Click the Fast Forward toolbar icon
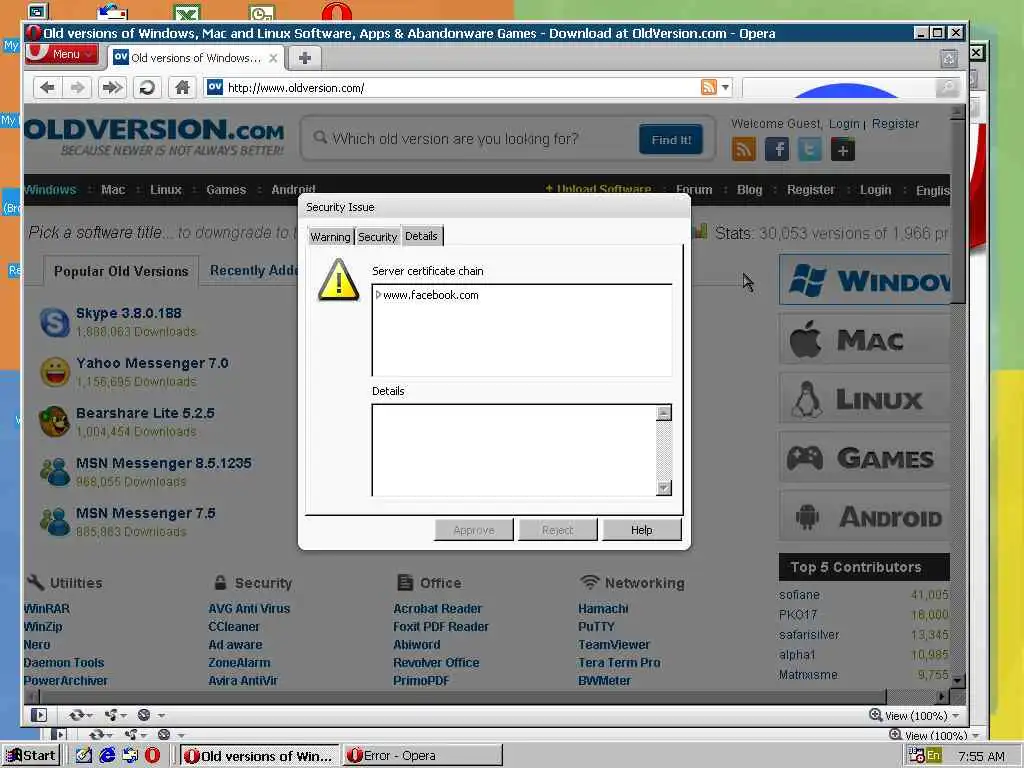This screenshot has width=1024, height=768. click(x=112, y=88)
